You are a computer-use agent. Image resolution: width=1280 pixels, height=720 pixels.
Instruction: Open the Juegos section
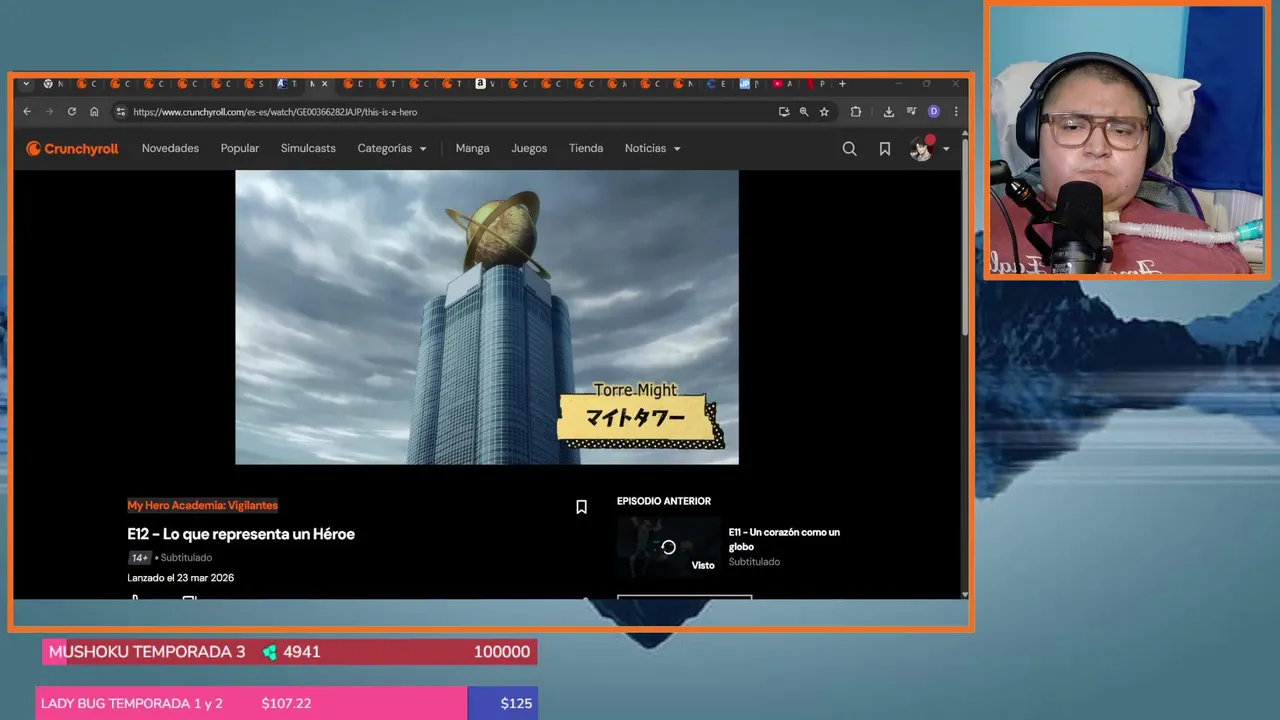[x=529, y=148]
